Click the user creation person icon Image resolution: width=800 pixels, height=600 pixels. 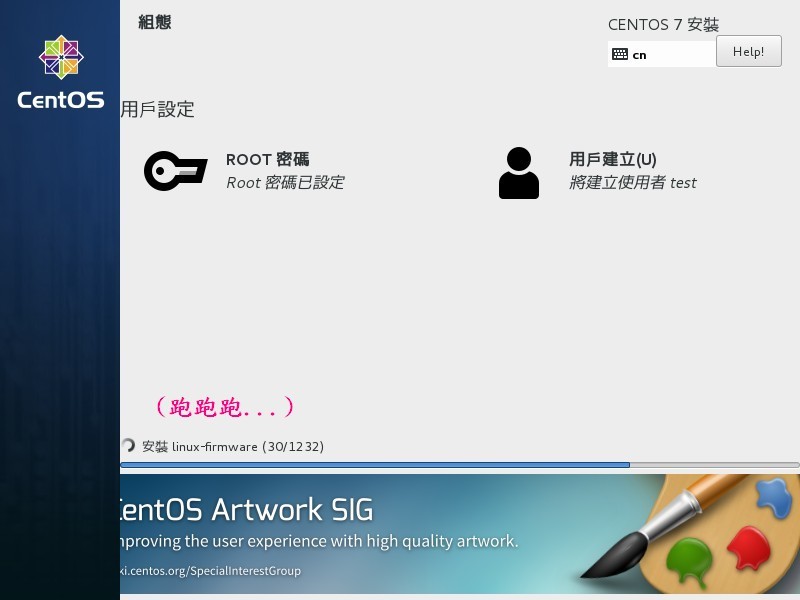click(x=519, y=173)
